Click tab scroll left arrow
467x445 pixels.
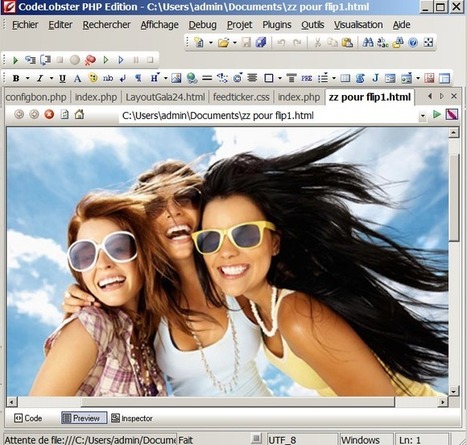pyautogui.click(x=430, y=96)
